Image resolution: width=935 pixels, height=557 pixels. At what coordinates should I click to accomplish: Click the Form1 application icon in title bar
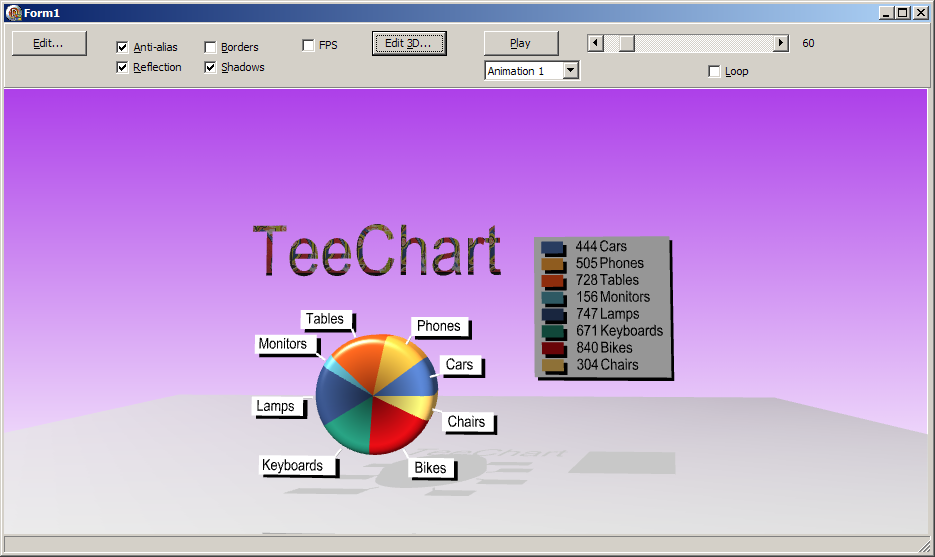tap(14, 13)
